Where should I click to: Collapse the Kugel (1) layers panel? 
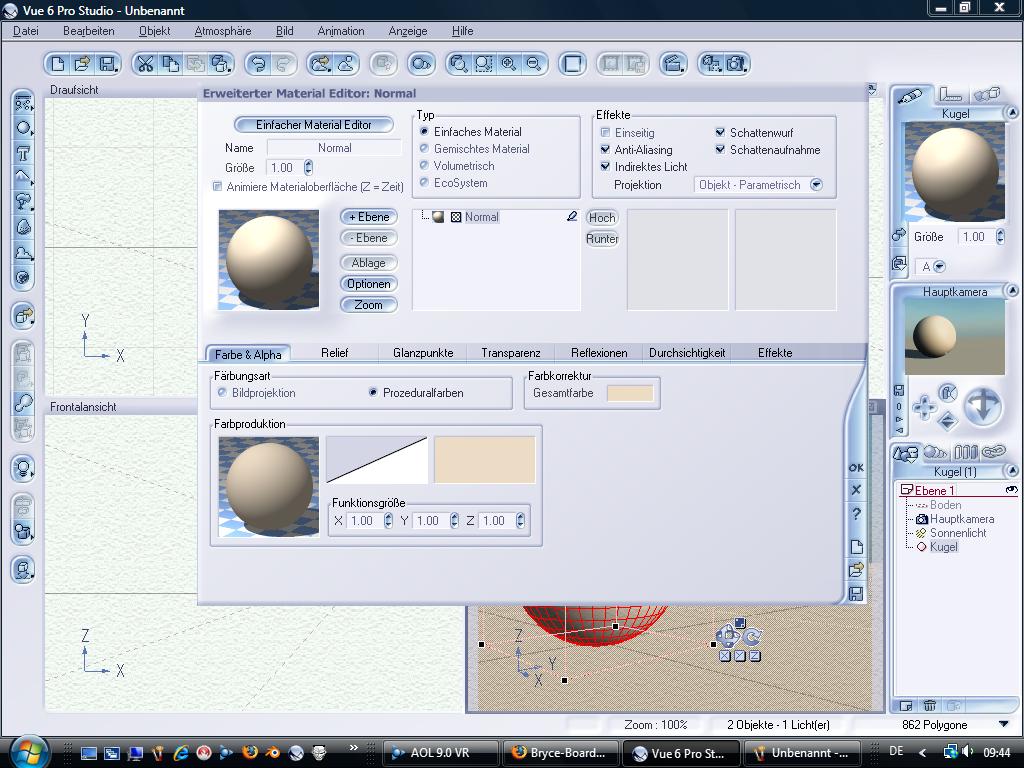pyautogui.click(x=1012, y=470)
